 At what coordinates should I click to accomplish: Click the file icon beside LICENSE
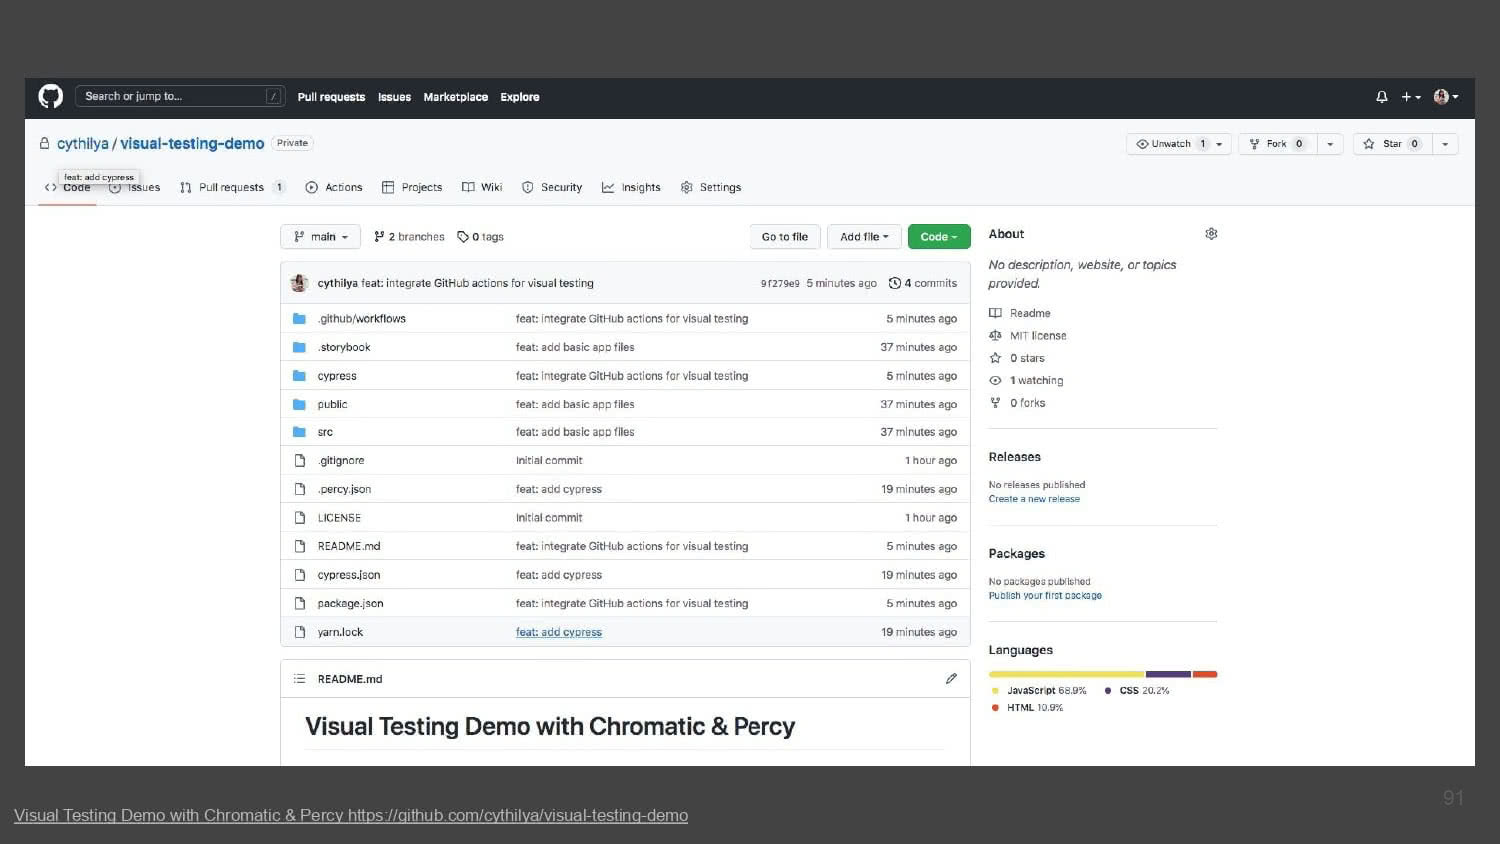click(x=299, y=518)
